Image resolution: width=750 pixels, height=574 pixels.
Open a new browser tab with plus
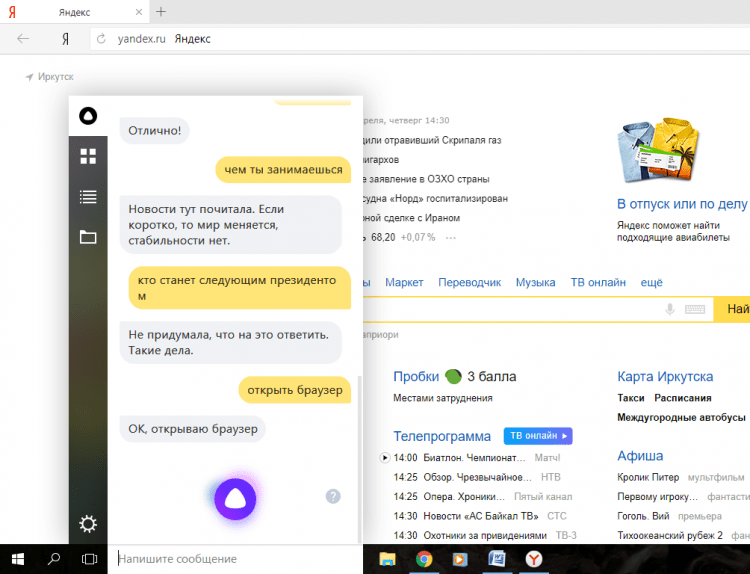tap(161, 12)
